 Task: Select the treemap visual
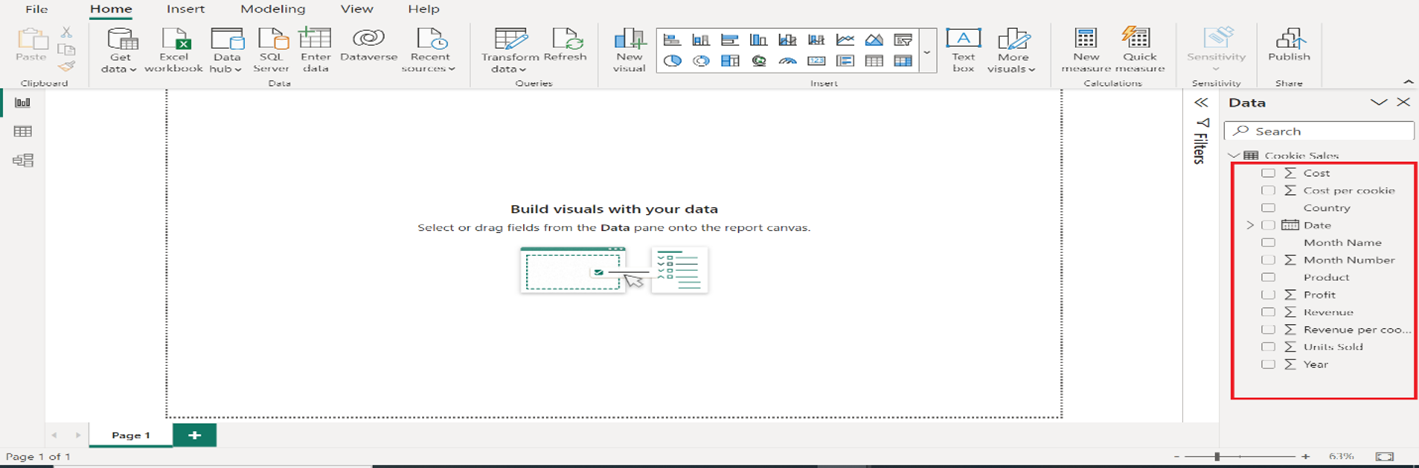click(x=730, y=61)
